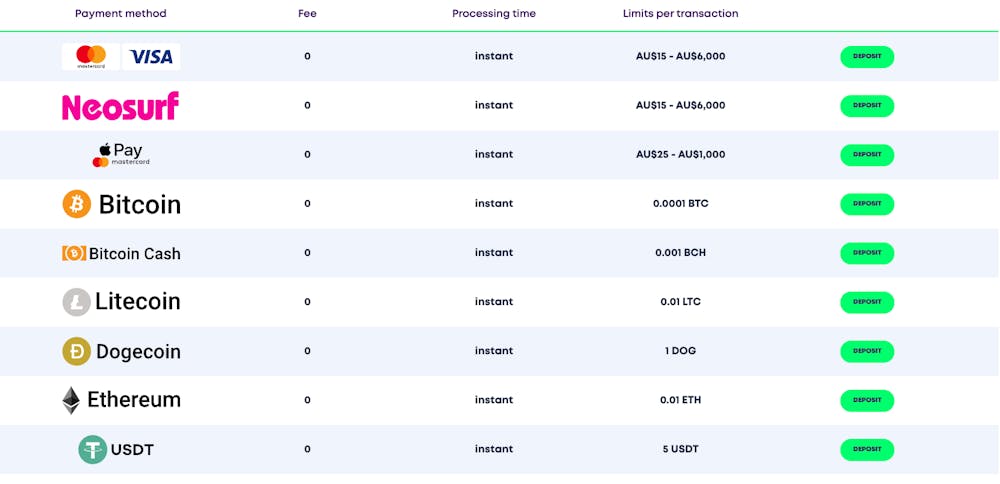This screenshot has width=1000, height=484.
Task: Choose the Apple Pay mastercard logo
Action: point(121,155)
